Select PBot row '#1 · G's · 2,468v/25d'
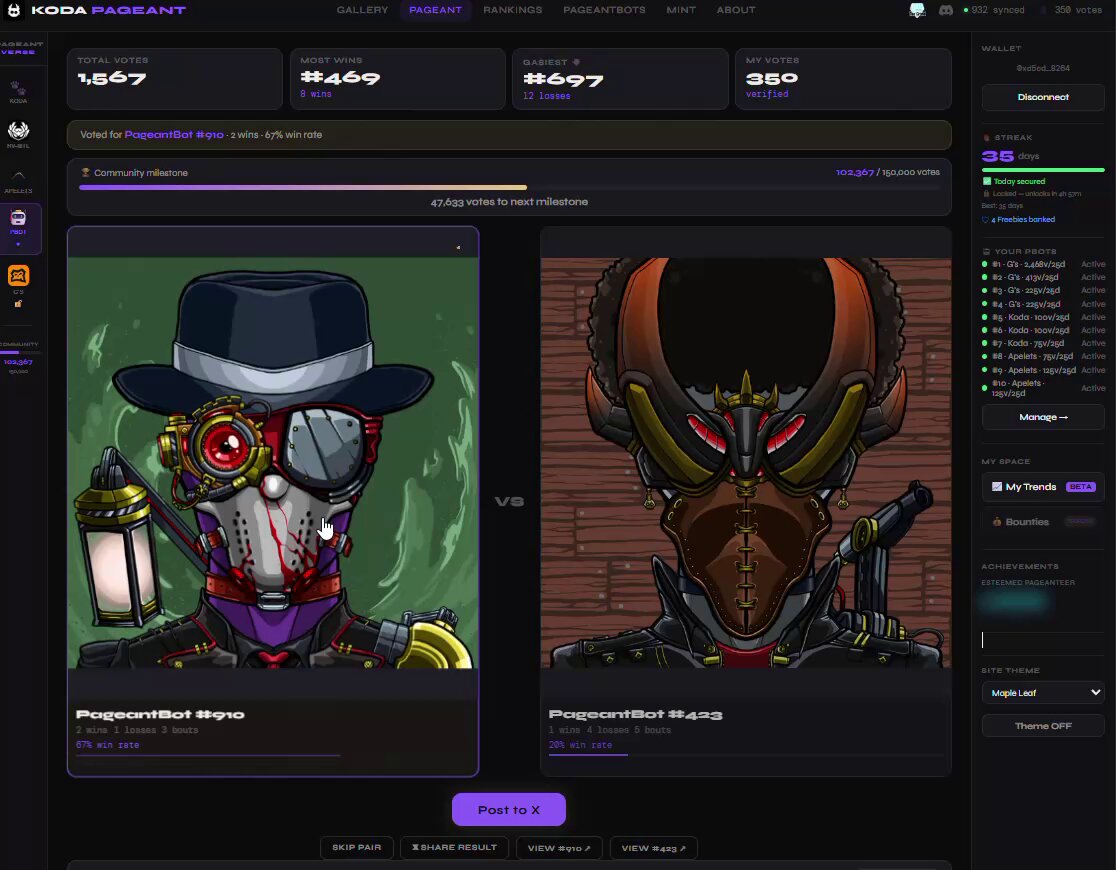1116x870 pixels. [x=1043, y=264]
